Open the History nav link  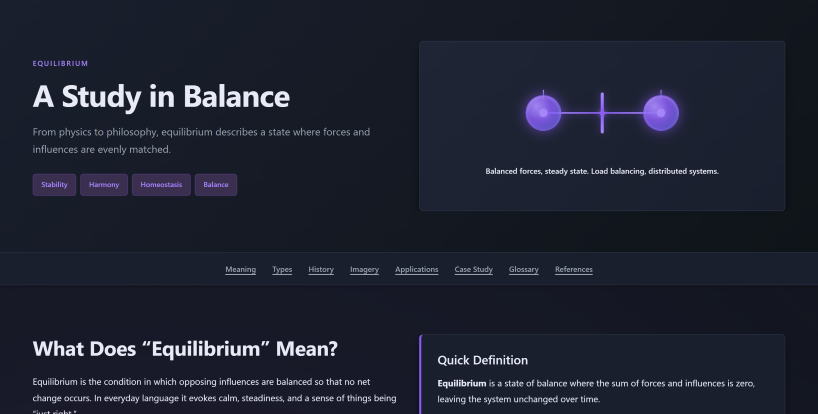coord(321,270)
